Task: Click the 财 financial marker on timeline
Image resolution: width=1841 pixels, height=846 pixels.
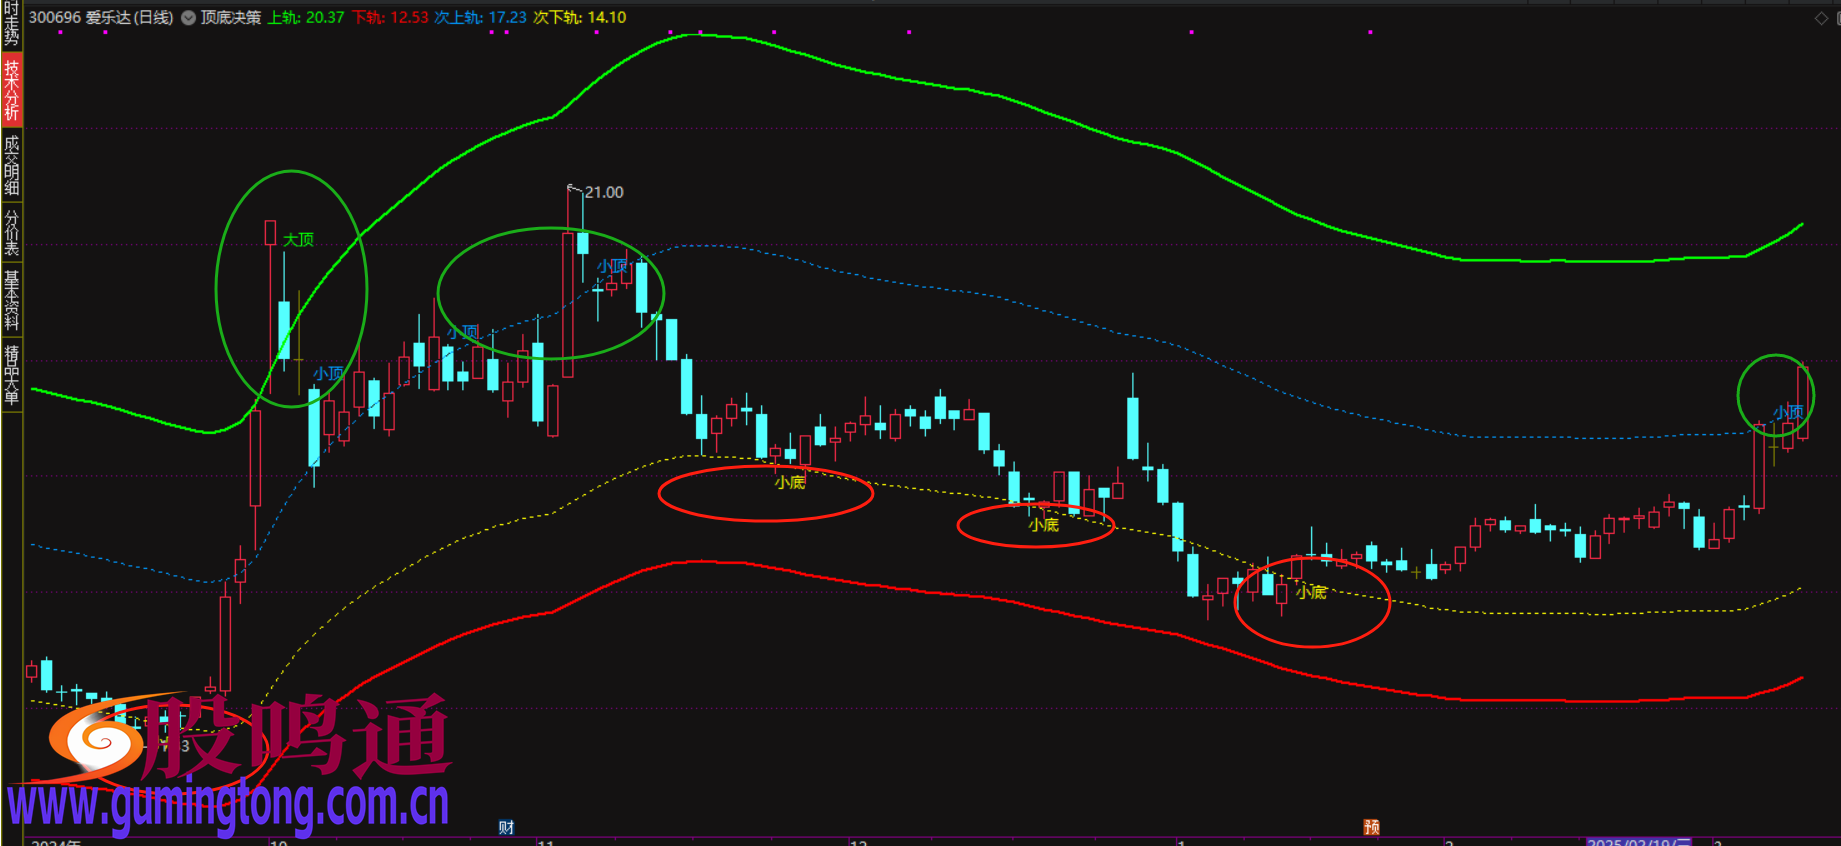Action: (x=506, y=827)
